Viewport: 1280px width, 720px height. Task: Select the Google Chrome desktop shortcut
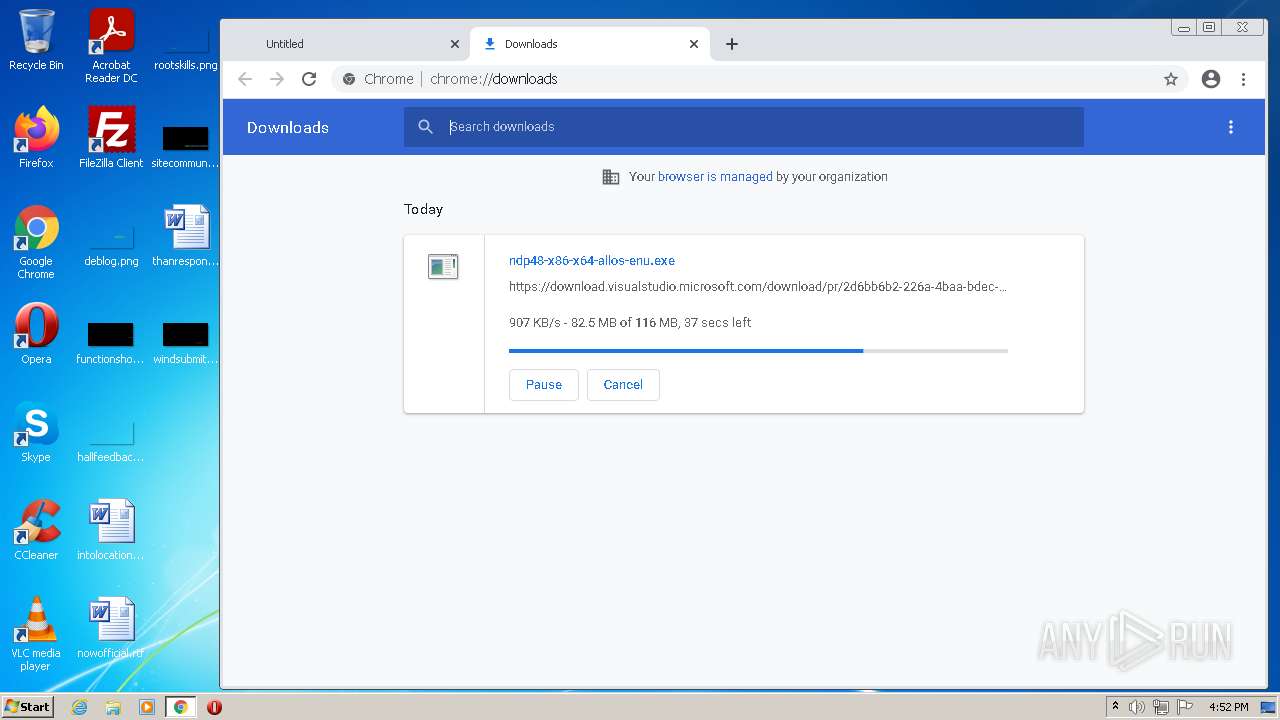pyautogui.click(x=36, y=243)
